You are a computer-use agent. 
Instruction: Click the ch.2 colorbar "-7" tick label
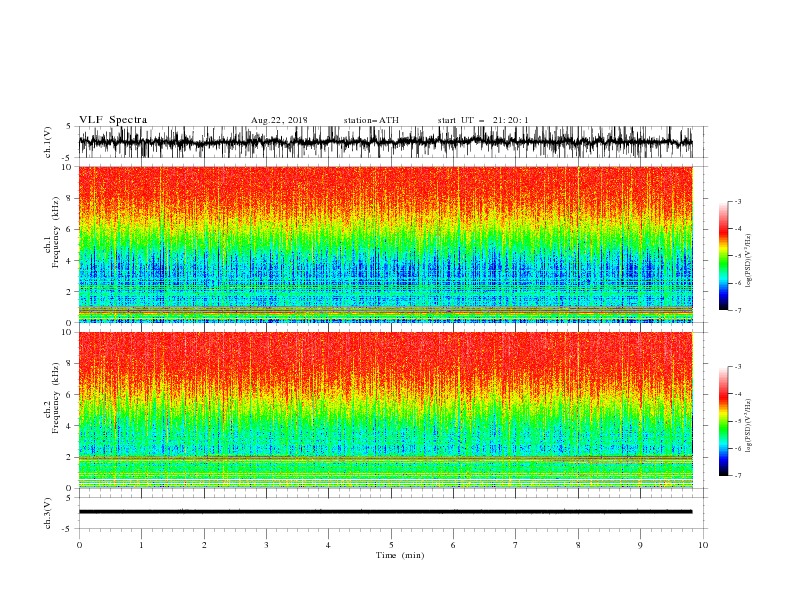(737, 476)
